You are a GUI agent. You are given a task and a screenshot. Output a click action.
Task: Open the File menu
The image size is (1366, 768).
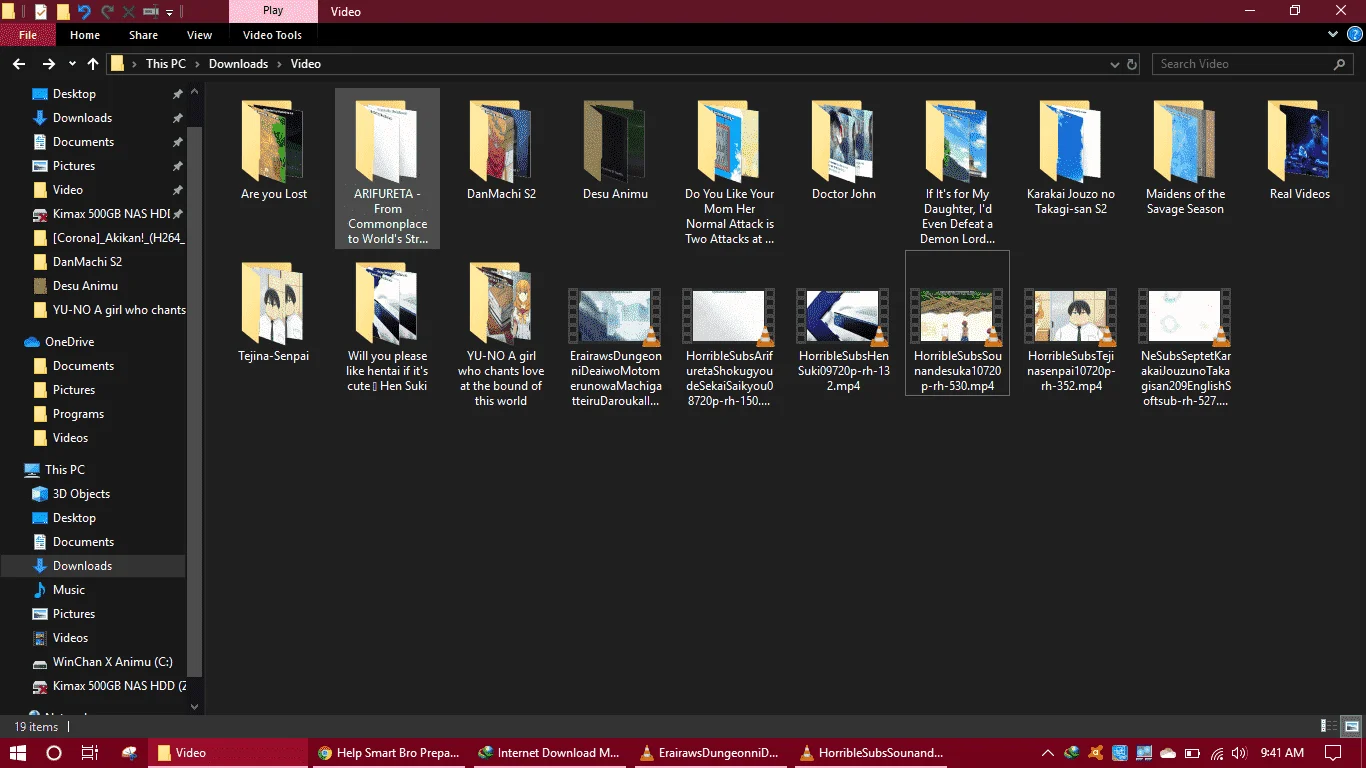(28, 35)
